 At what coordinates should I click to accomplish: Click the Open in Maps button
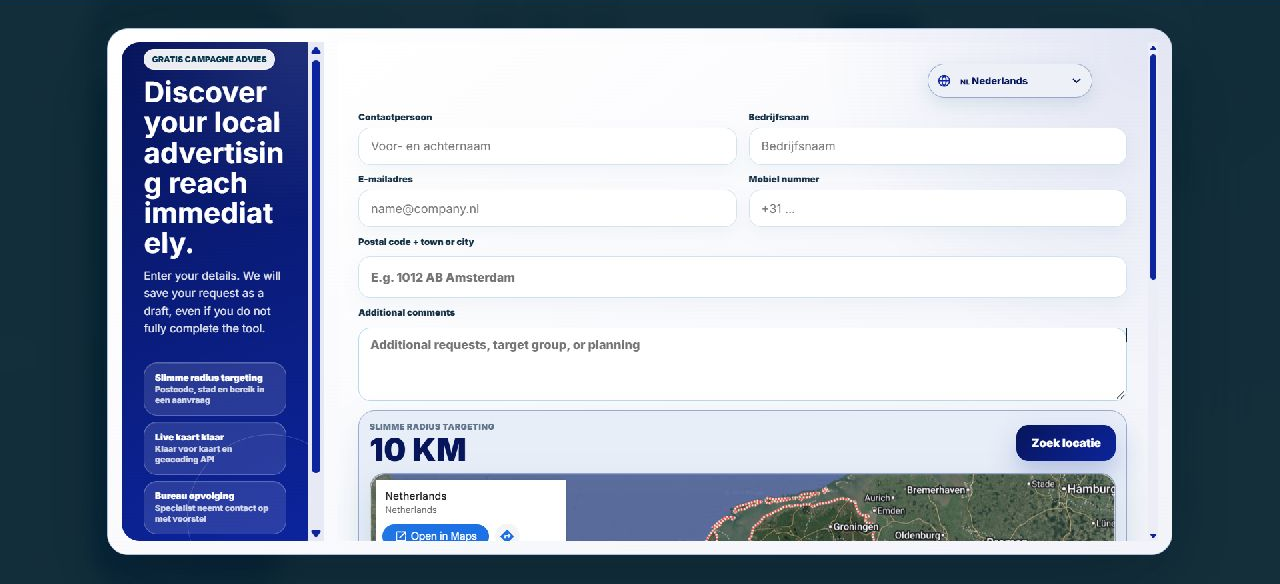coord(435,535)
